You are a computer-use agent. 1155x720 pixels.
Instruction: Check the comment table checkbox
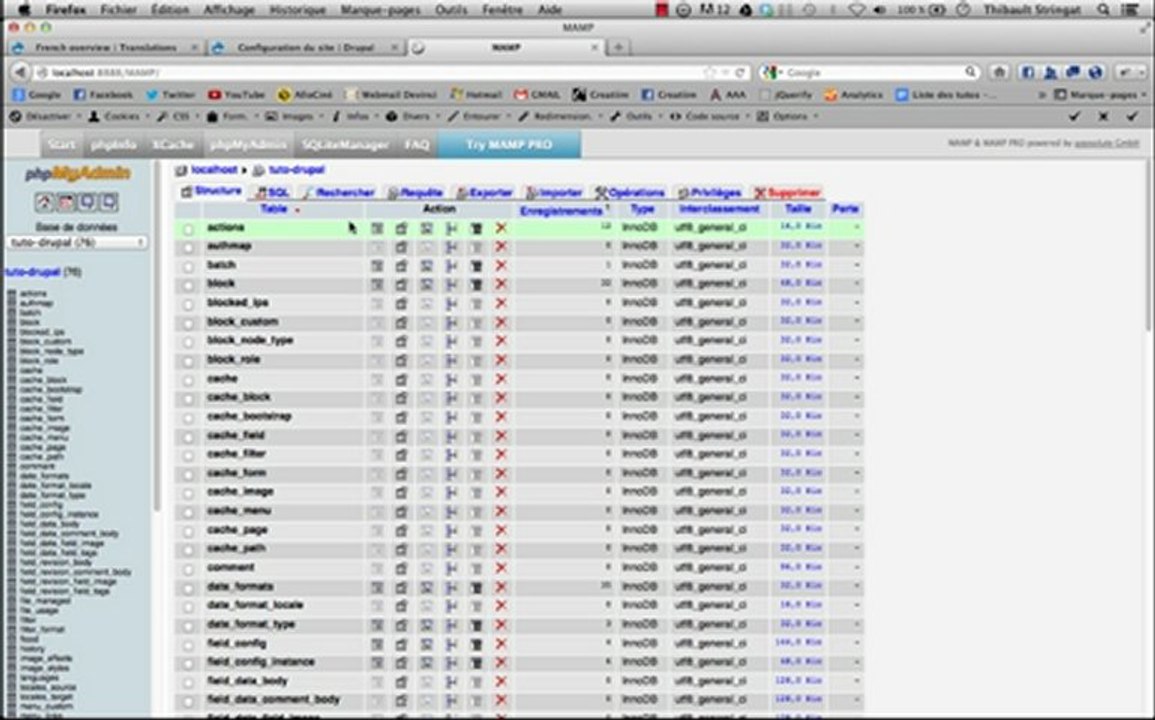[x=189, y=569]
